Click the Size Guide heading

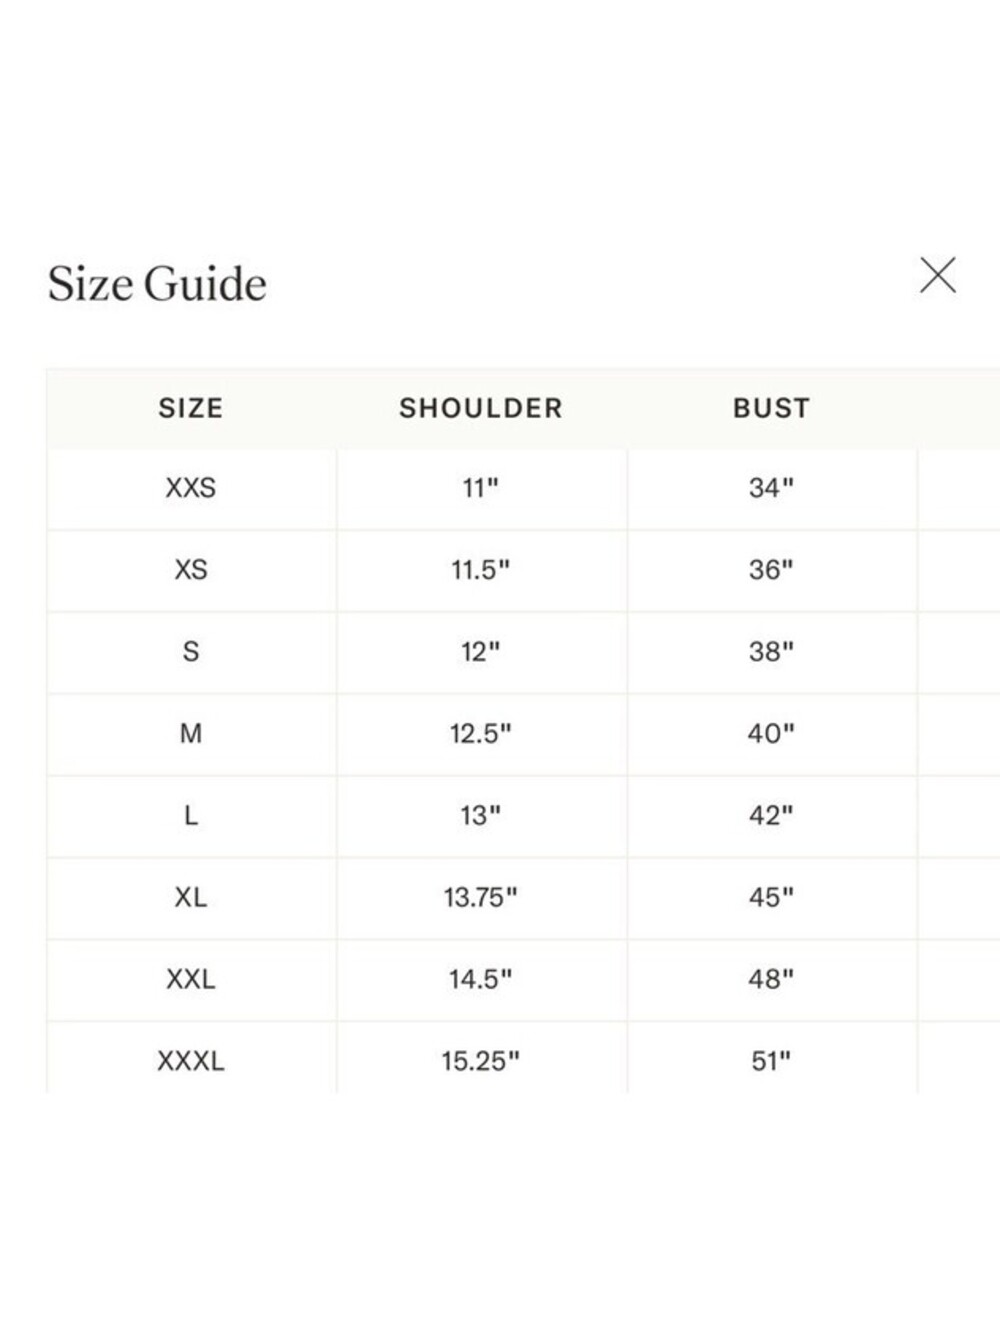tap(157, 284)
